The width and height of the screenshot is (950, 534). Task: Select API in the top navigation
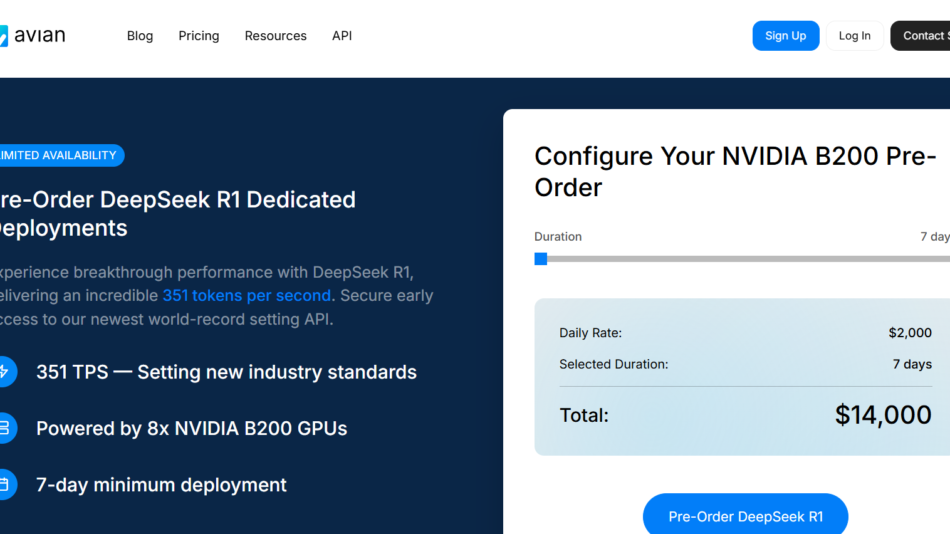(x=342, y=36)
